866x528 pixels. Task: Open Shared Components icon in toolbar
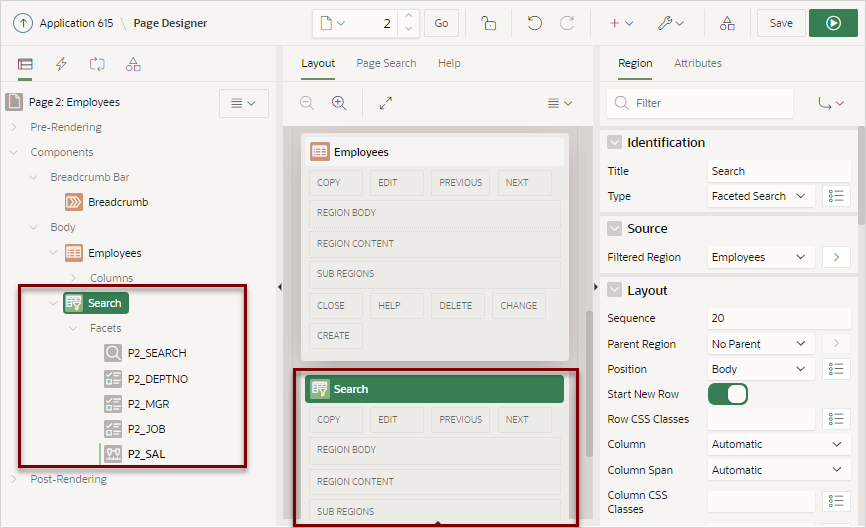point(727,23)
